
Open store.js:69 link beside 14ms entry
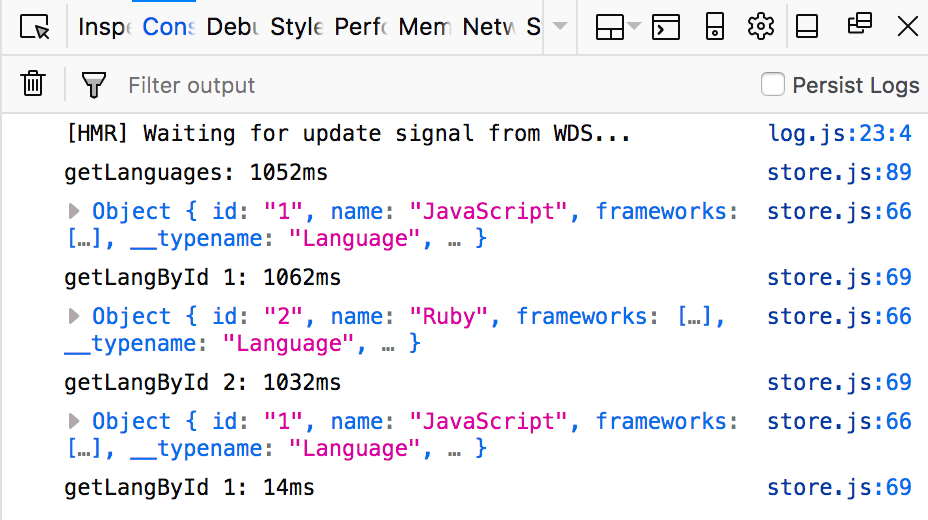(839, 487)
